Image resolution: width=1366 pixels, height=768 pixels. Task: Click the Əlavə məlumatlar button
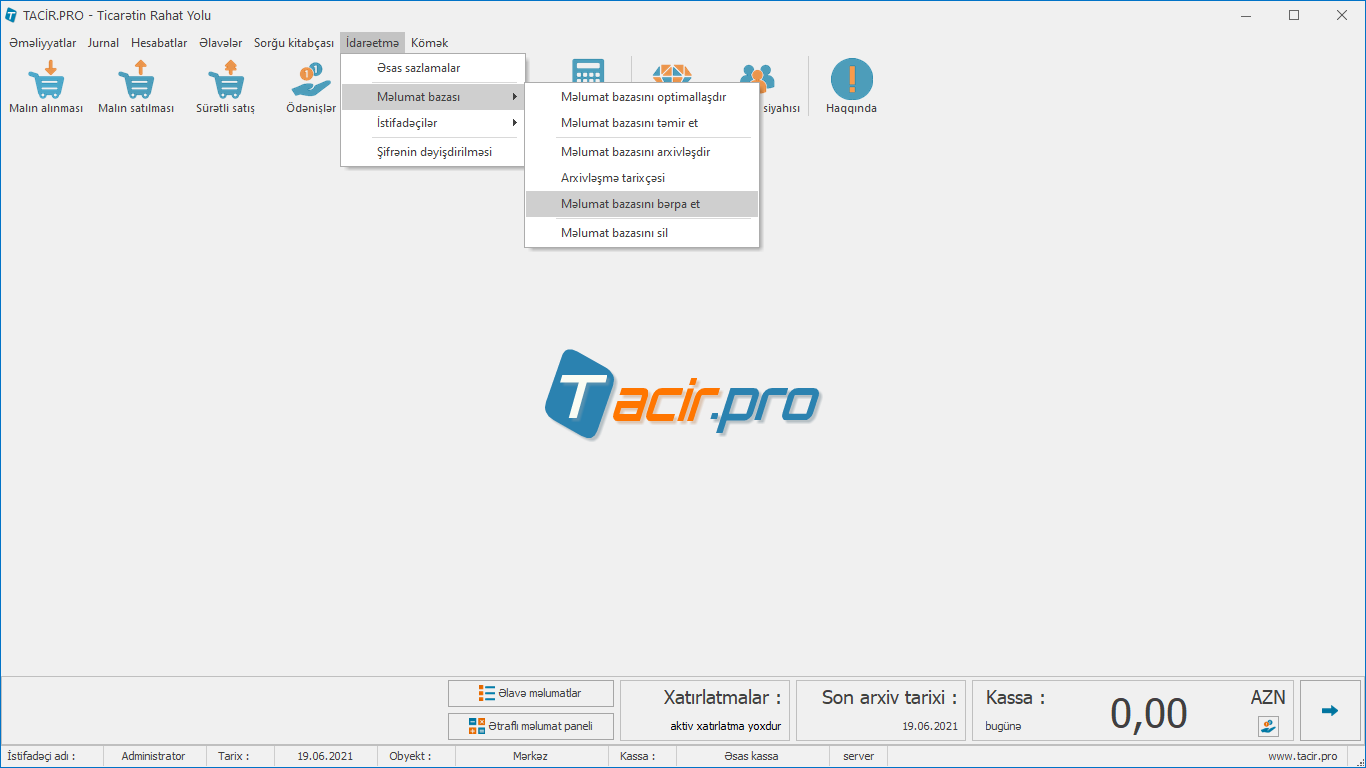(530, 693)
